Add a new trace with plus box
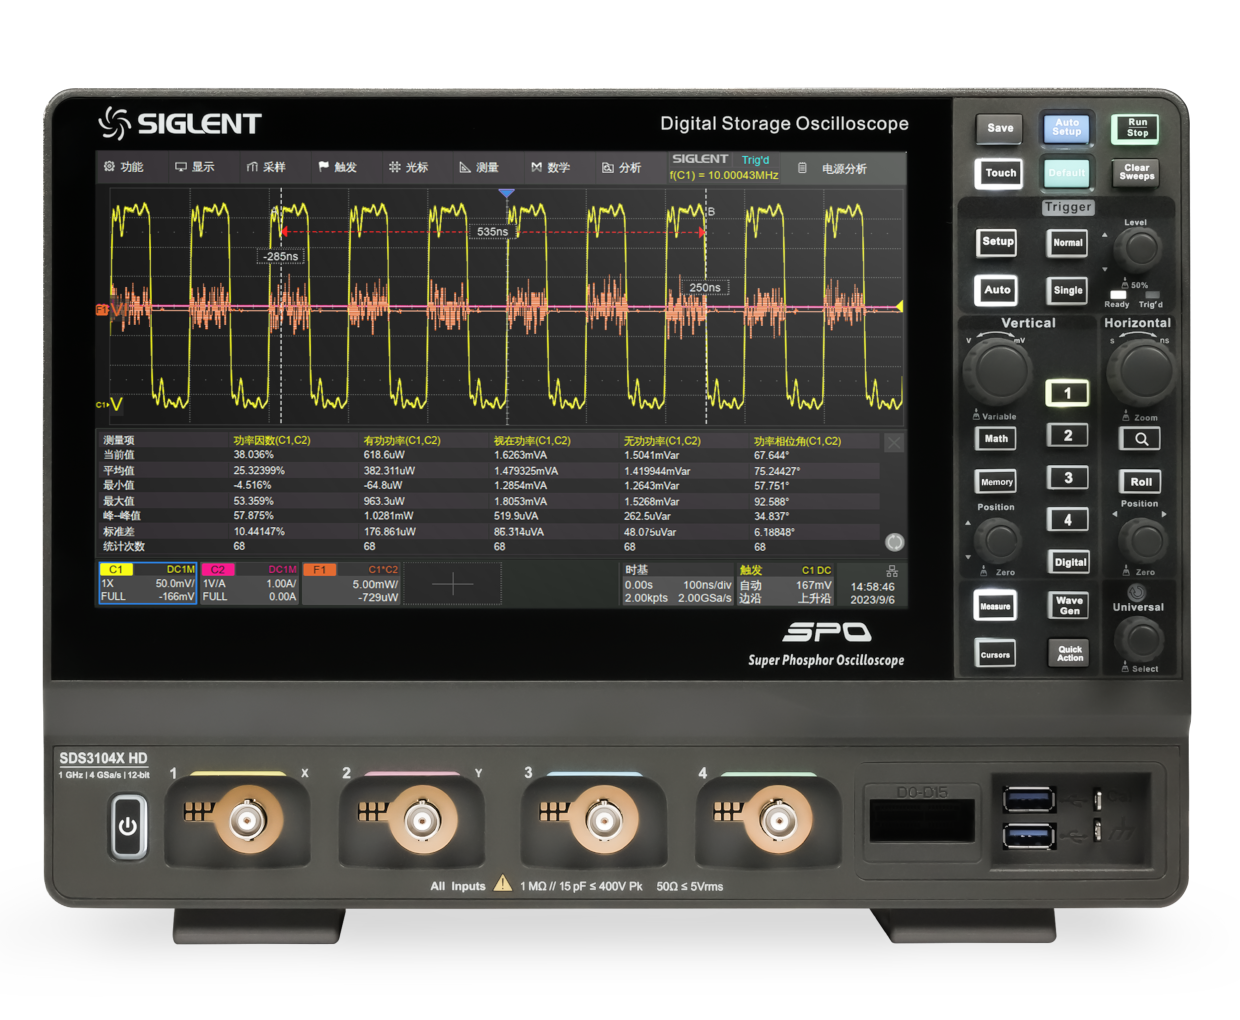Screen dimensions: 1240x1020 [x=452, y=583]
